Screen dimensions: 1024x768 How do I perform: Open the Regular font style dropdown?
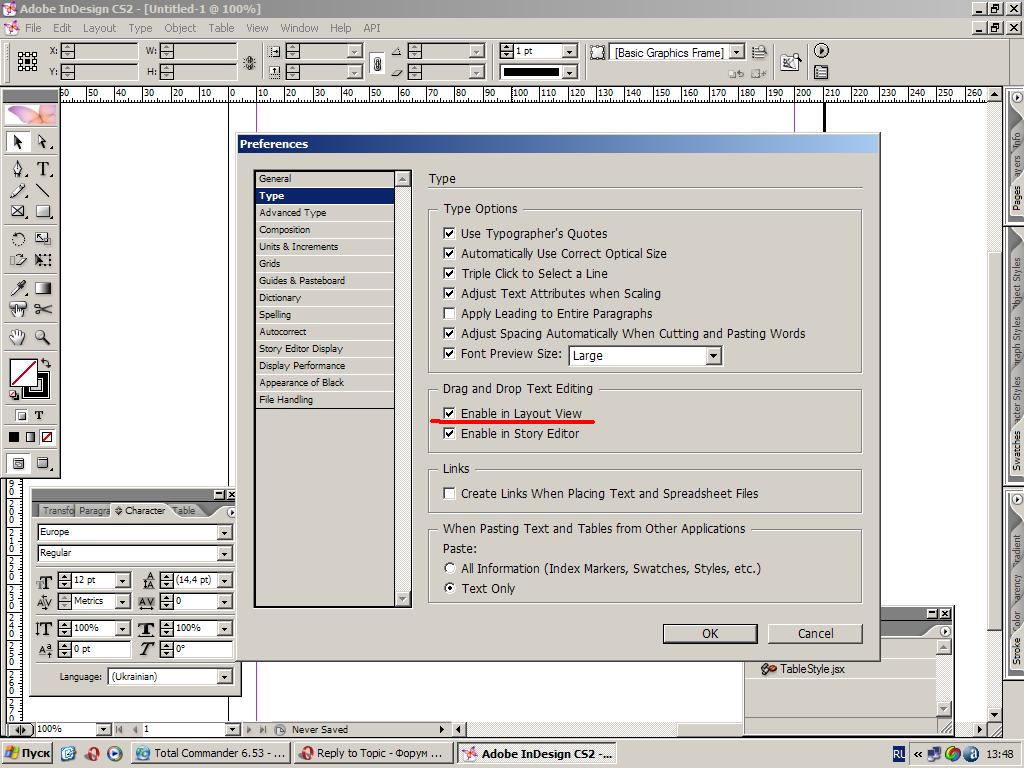[x=225, y=554]
